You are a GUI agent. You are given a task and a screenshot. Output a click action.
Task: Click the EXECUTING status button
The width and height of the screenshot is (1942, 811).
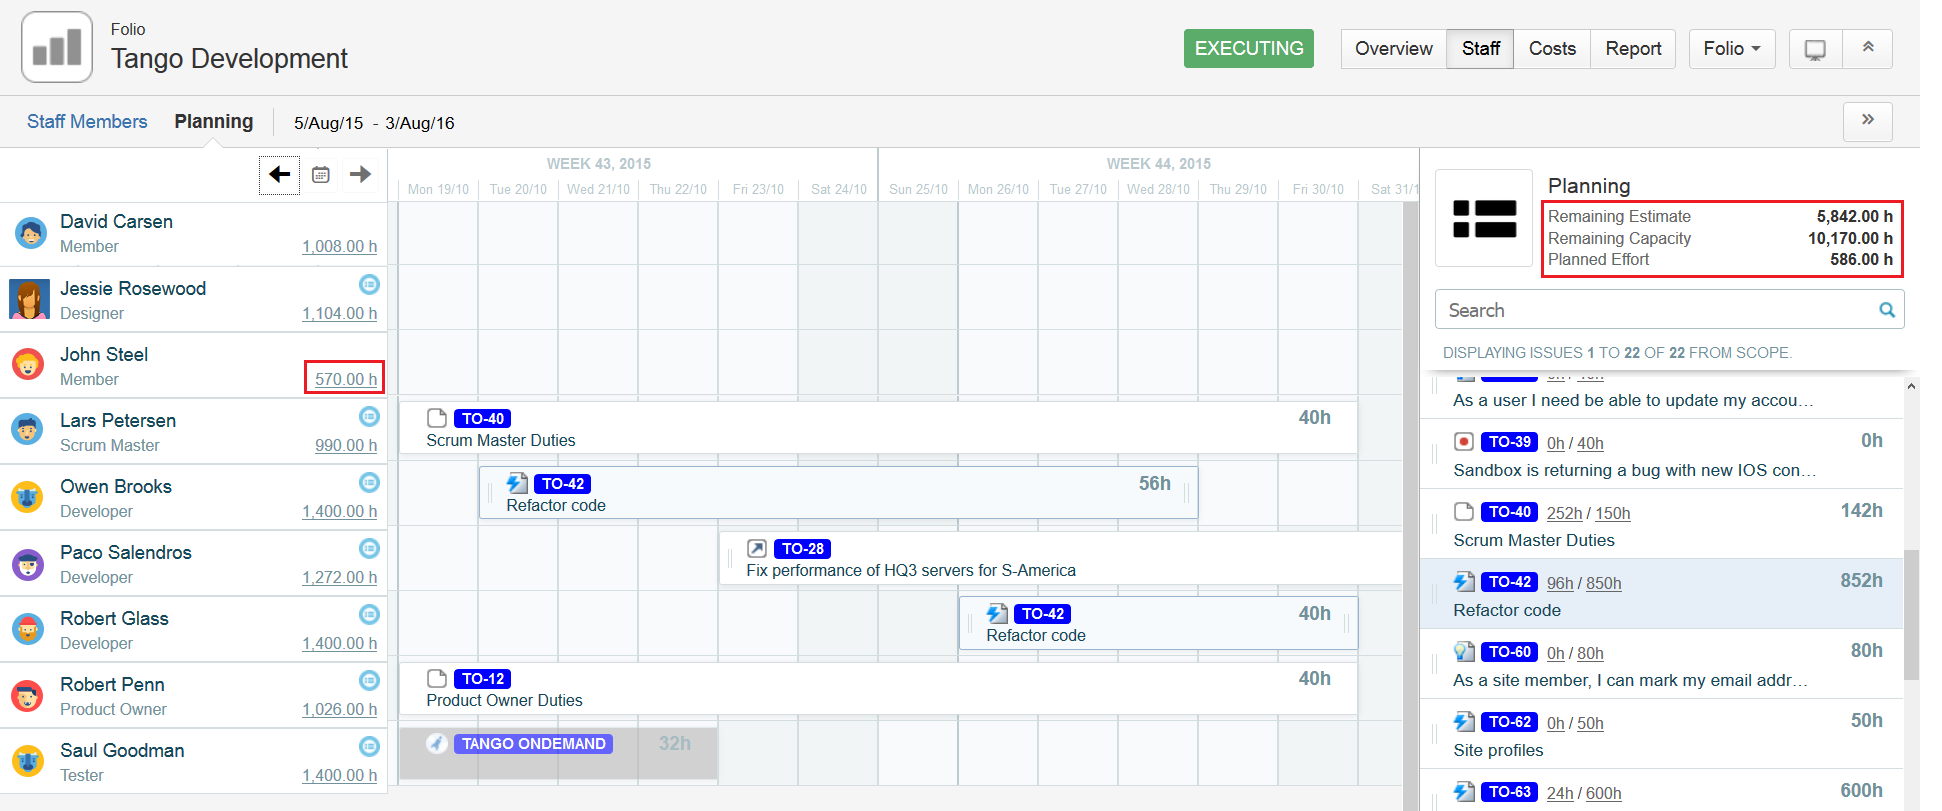[x=1248, y=49]
